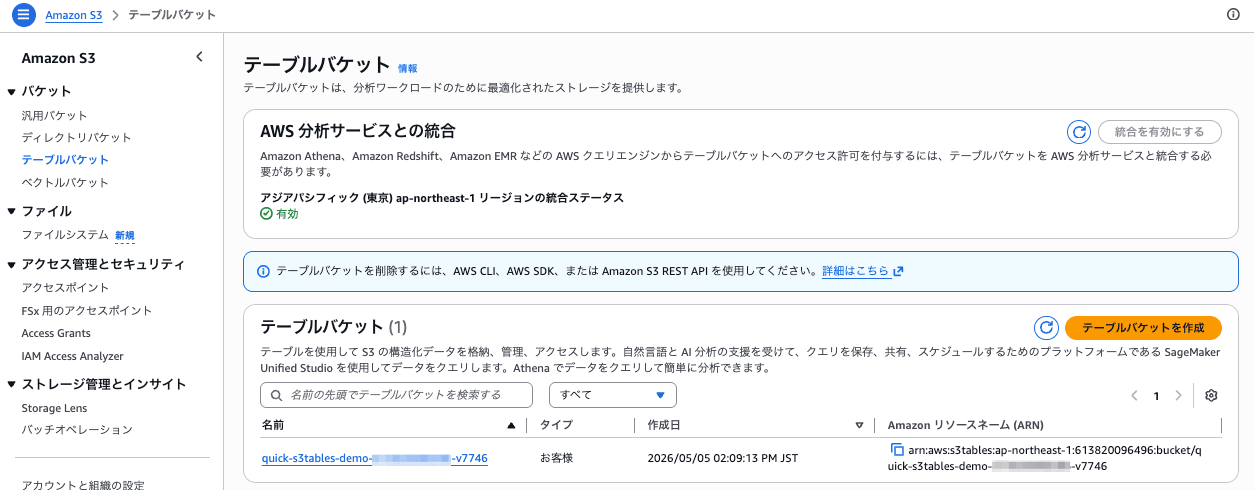Refresh the AWS分析サービスとの統合 panel

click(x=1078, y=132)
